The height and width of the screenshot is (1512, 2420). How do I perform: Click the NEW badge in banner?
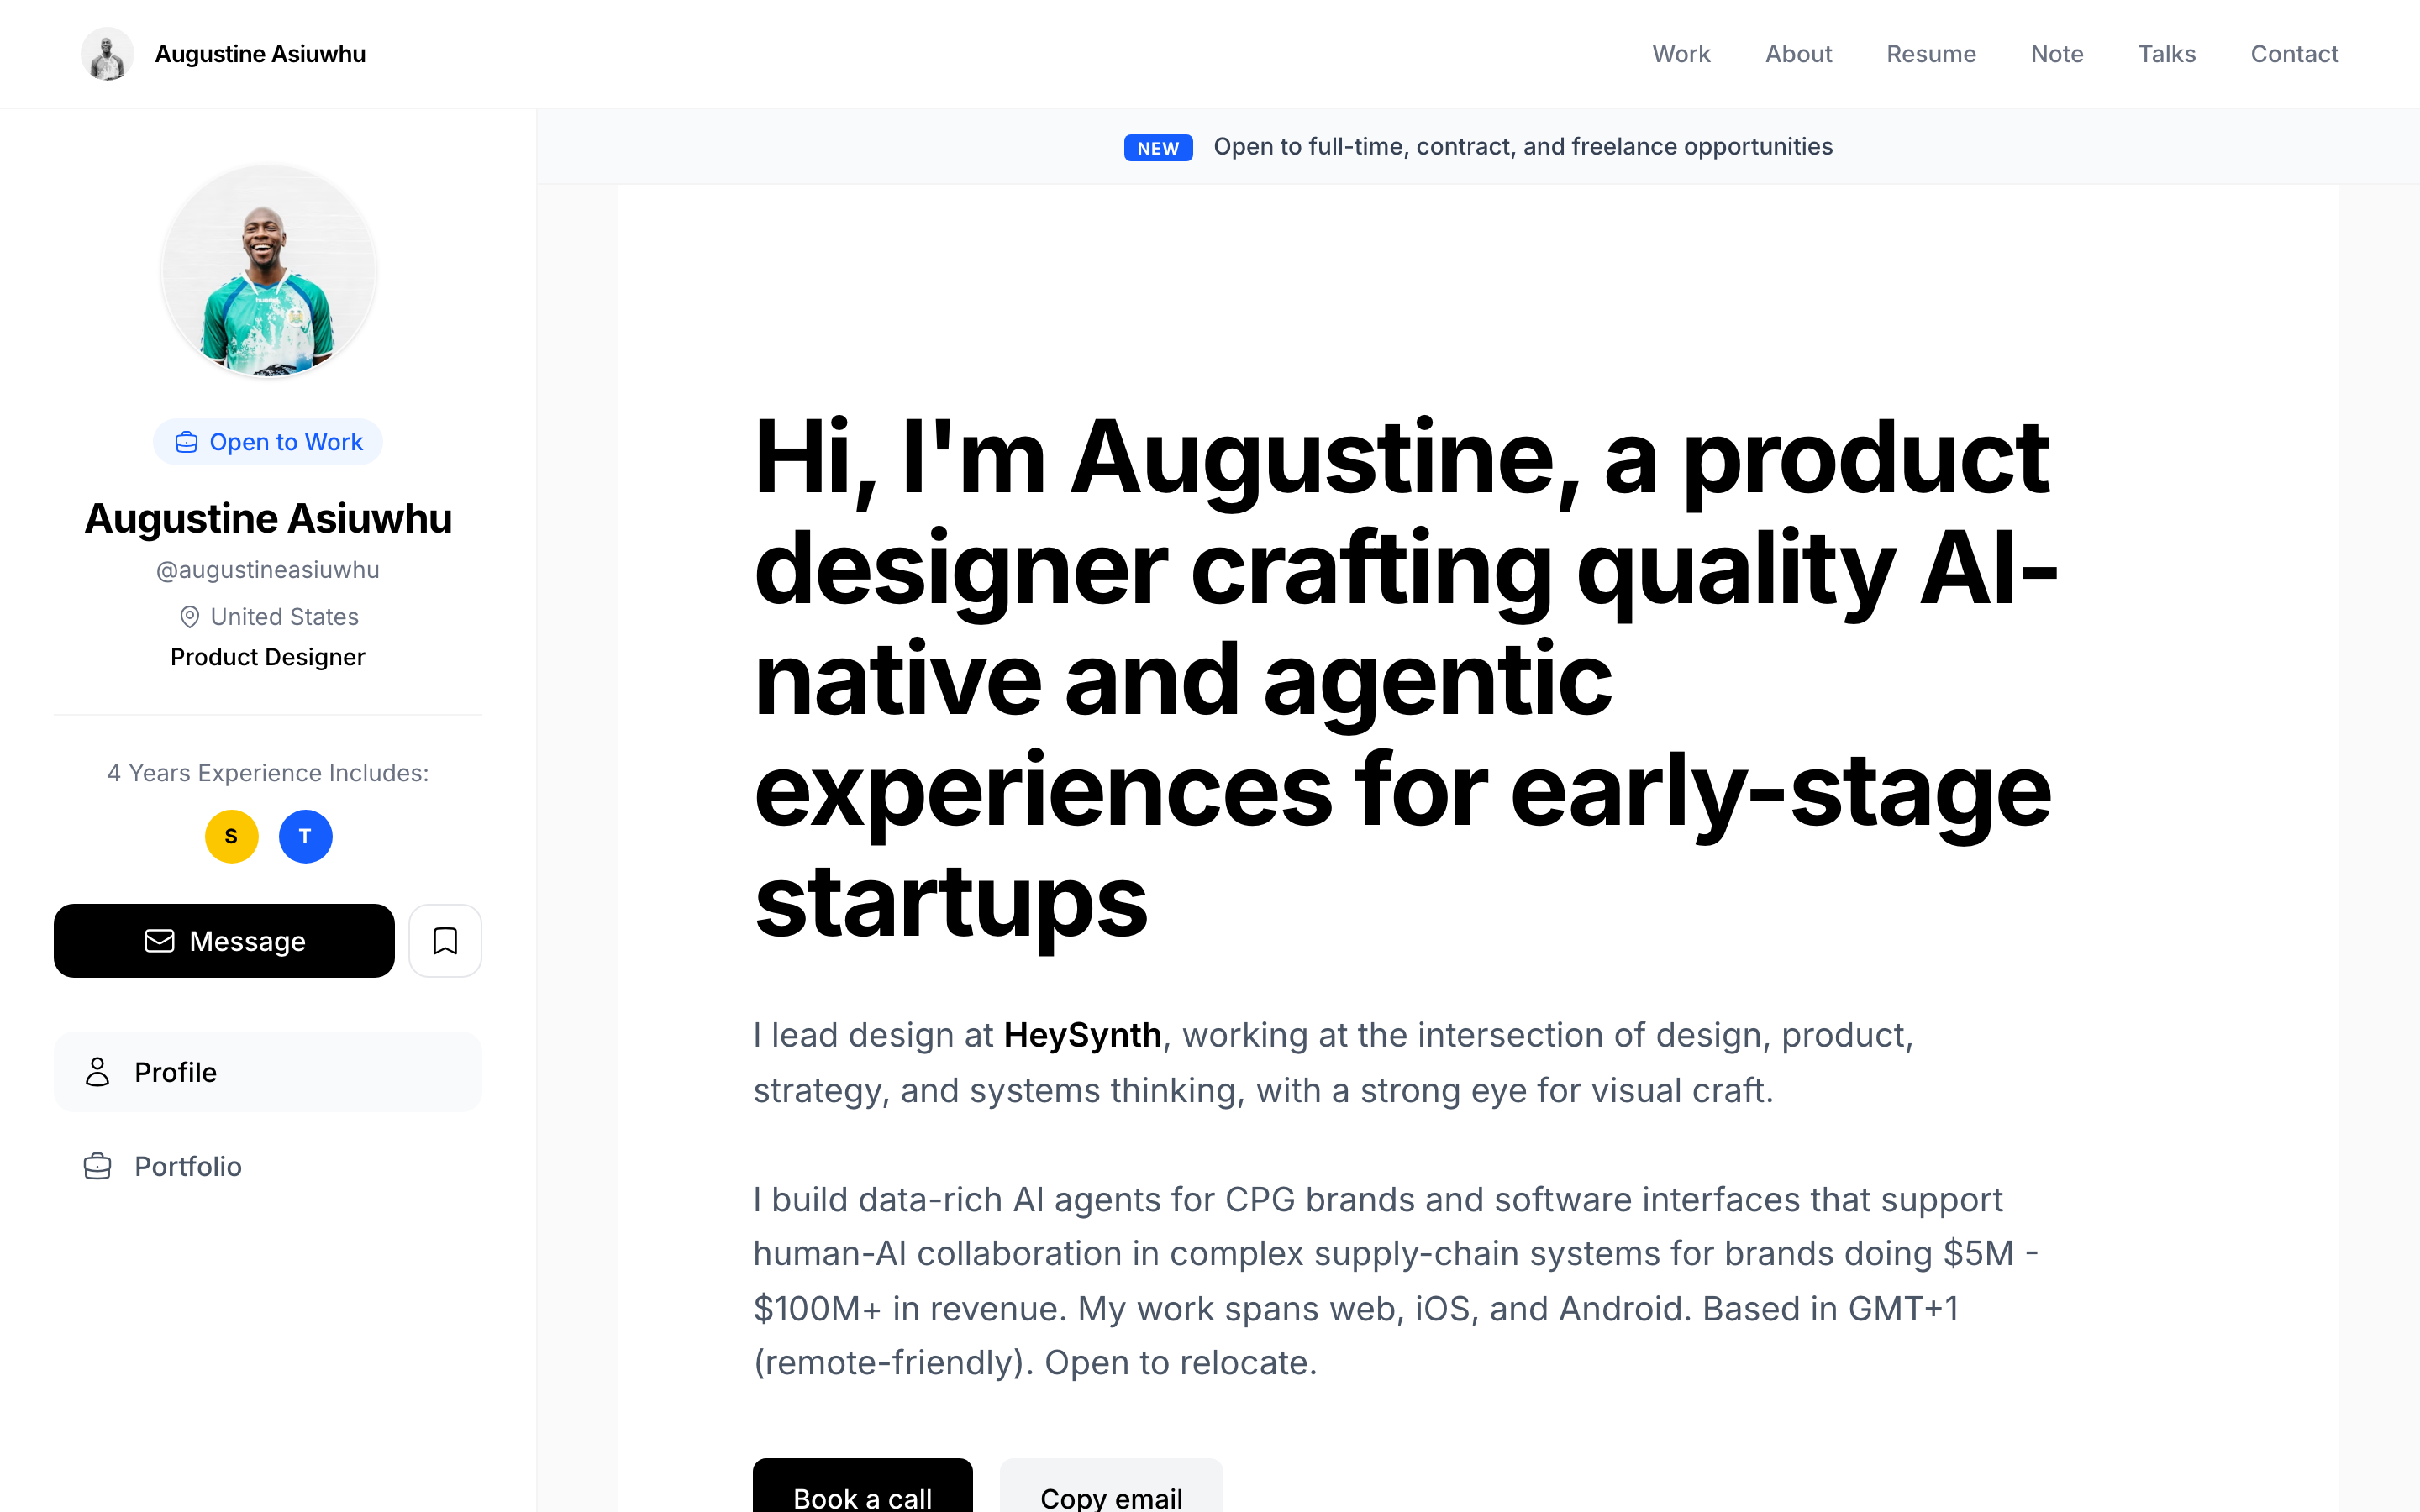(x=1158, y=148)
